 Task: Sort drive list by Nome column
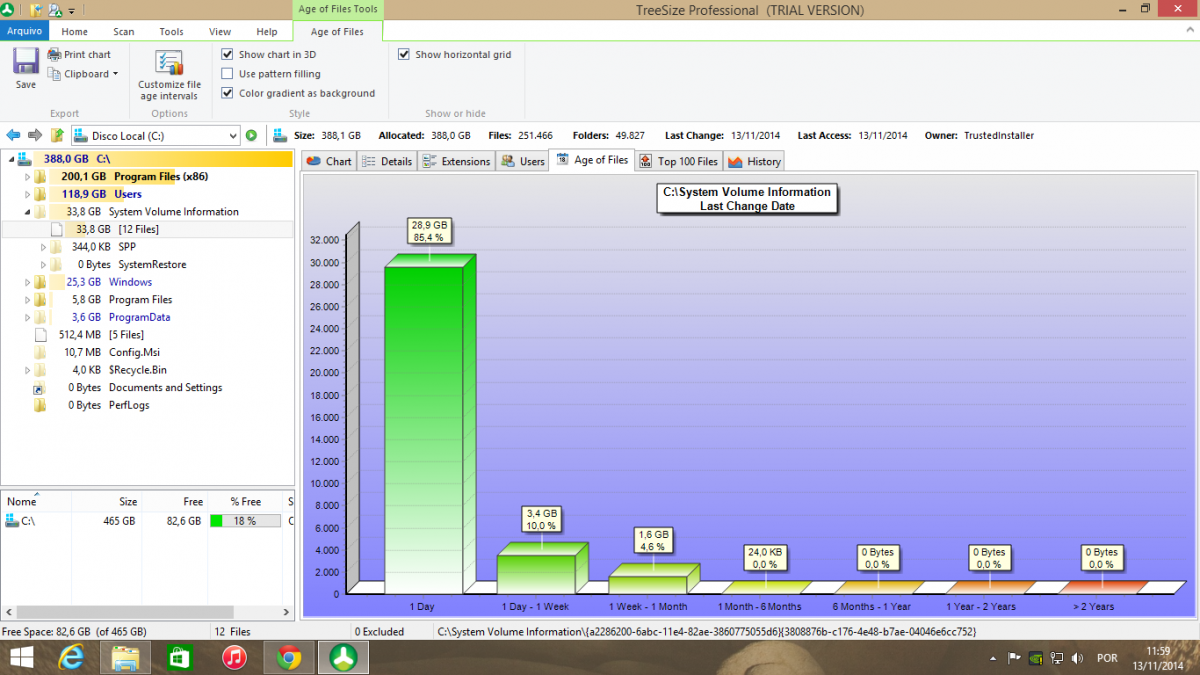pos(35,502)
